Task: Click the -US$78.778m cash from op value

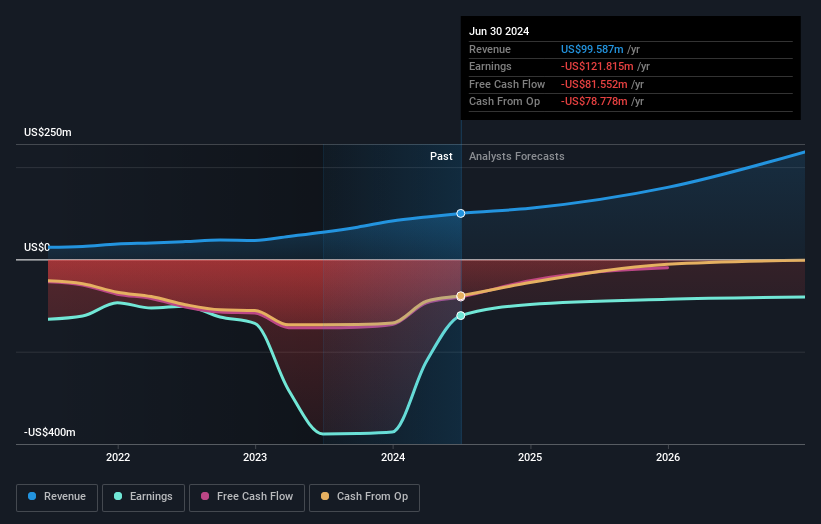Action: click(594, 102)
